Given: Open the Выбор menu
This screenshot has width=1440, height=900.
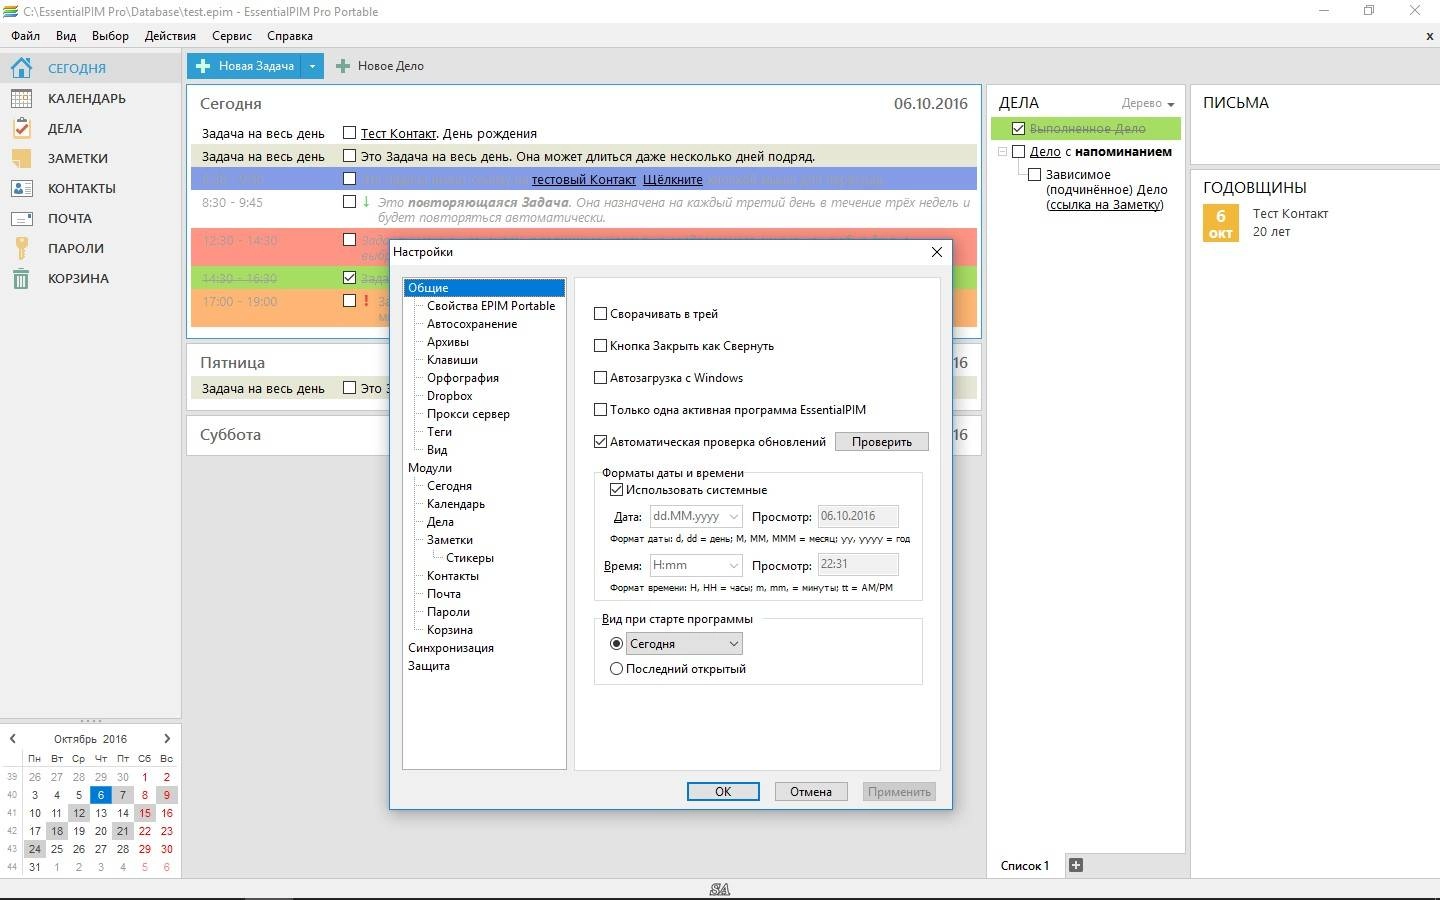Looking at the screenshot, I should [x=110, y=36].
